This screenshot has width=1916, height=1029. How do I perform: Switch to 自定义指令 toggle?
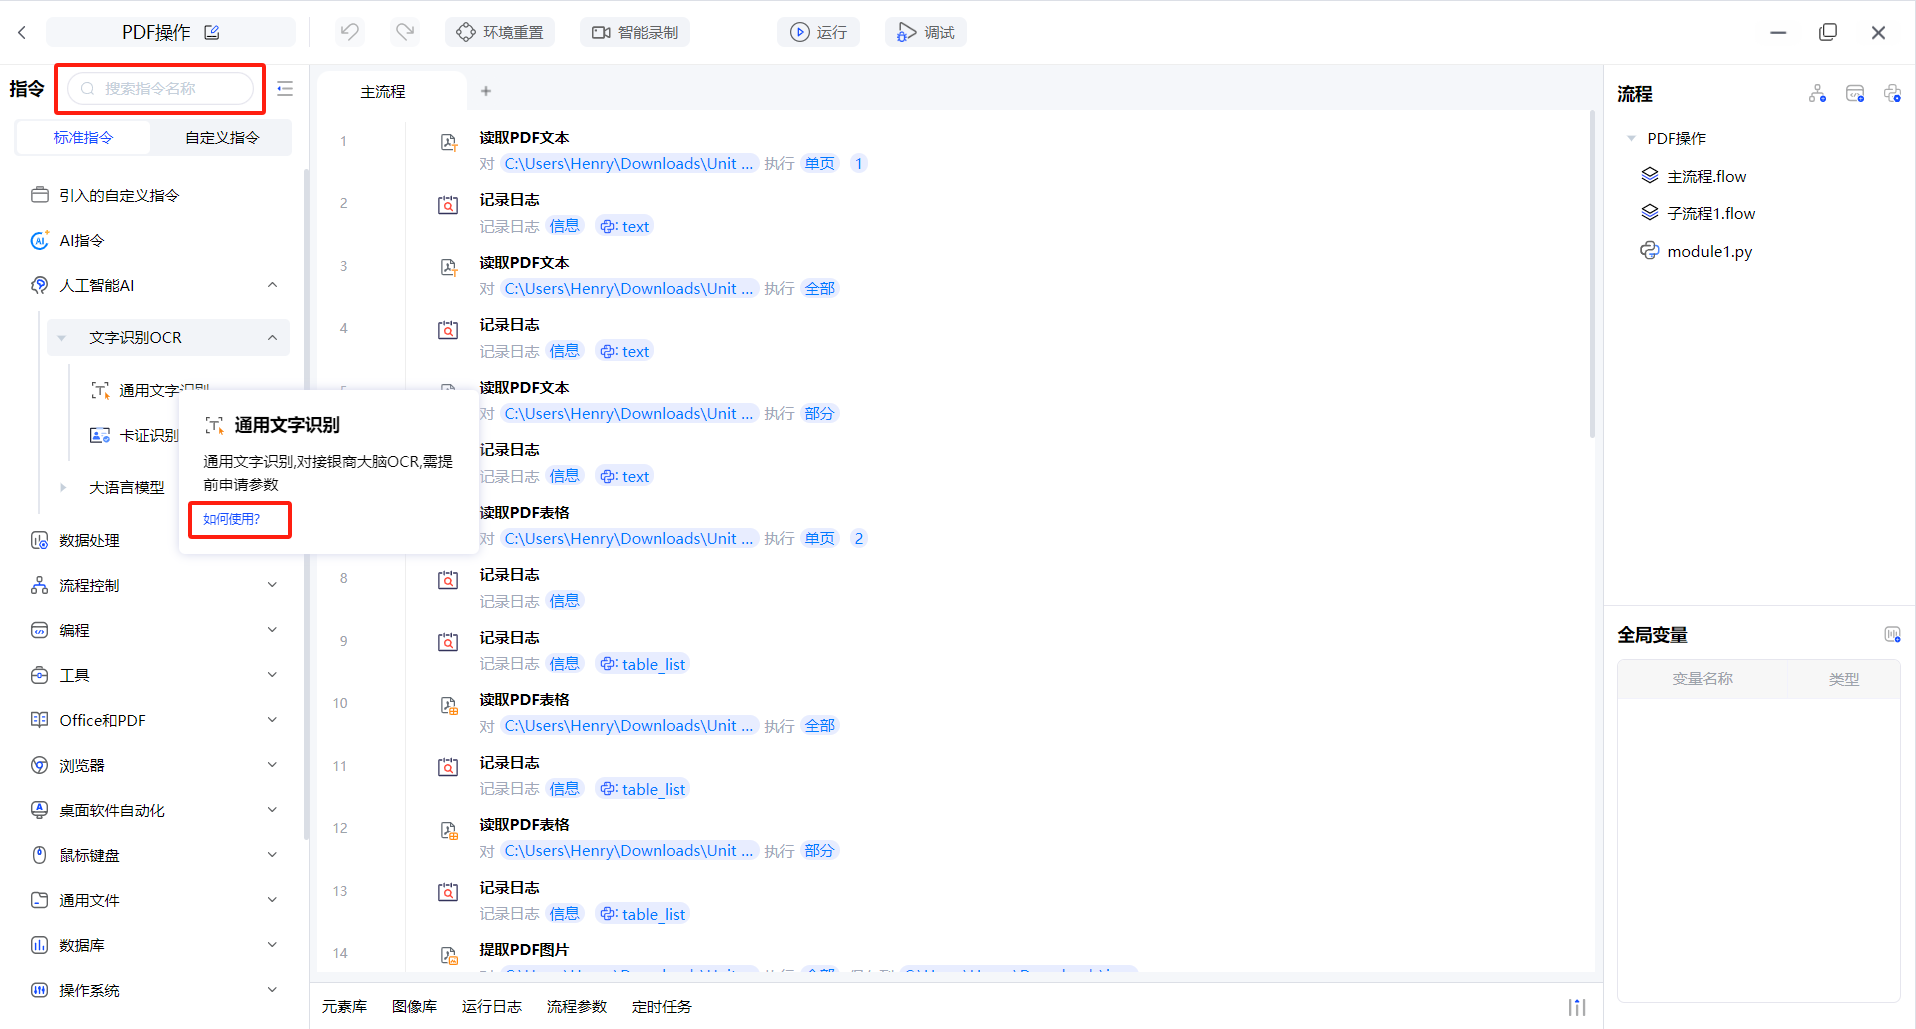221,137
